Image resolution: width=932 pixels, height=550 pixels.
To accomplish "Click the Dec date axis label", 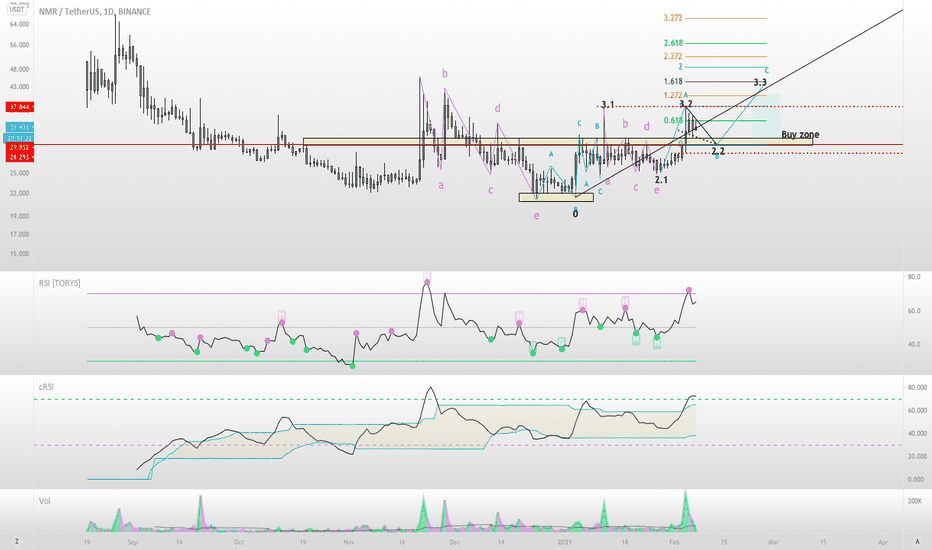I will [455, 542].
